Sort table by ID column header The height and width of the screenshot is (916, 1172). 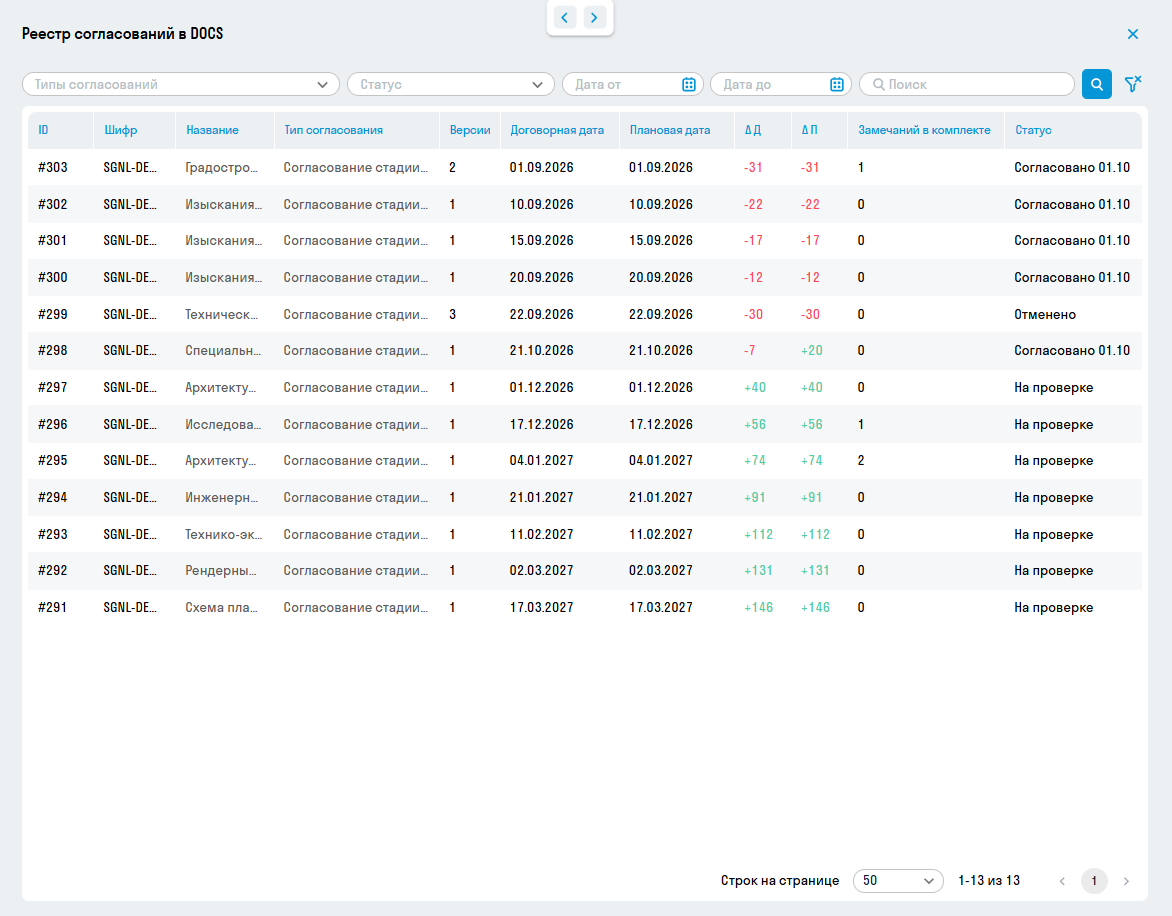pyautogui.click(x=43, y=130)
